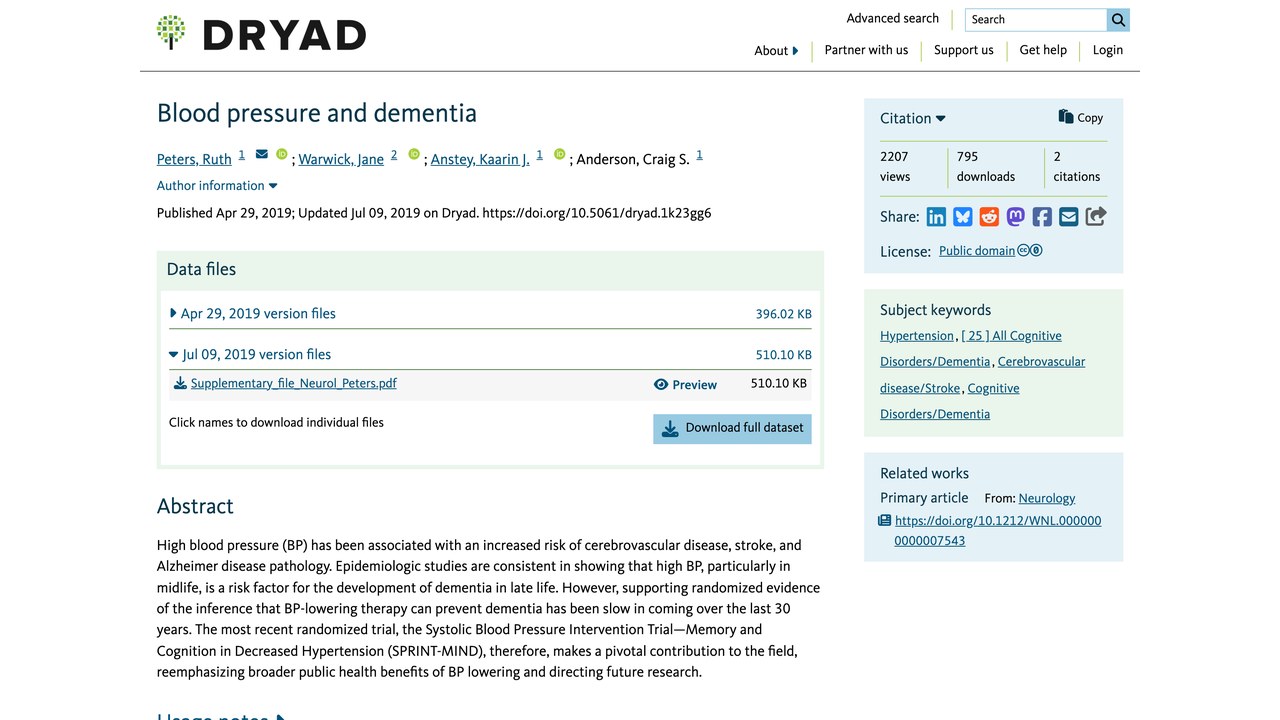Viewport: 1280px width, 720px height.
Task: Open the About menu
Action: point(776,51)
